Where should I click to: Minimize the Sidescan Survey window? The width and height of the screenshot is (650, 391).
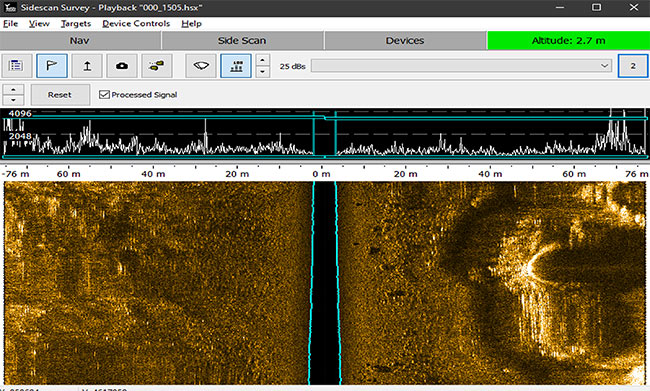(560, 7)
